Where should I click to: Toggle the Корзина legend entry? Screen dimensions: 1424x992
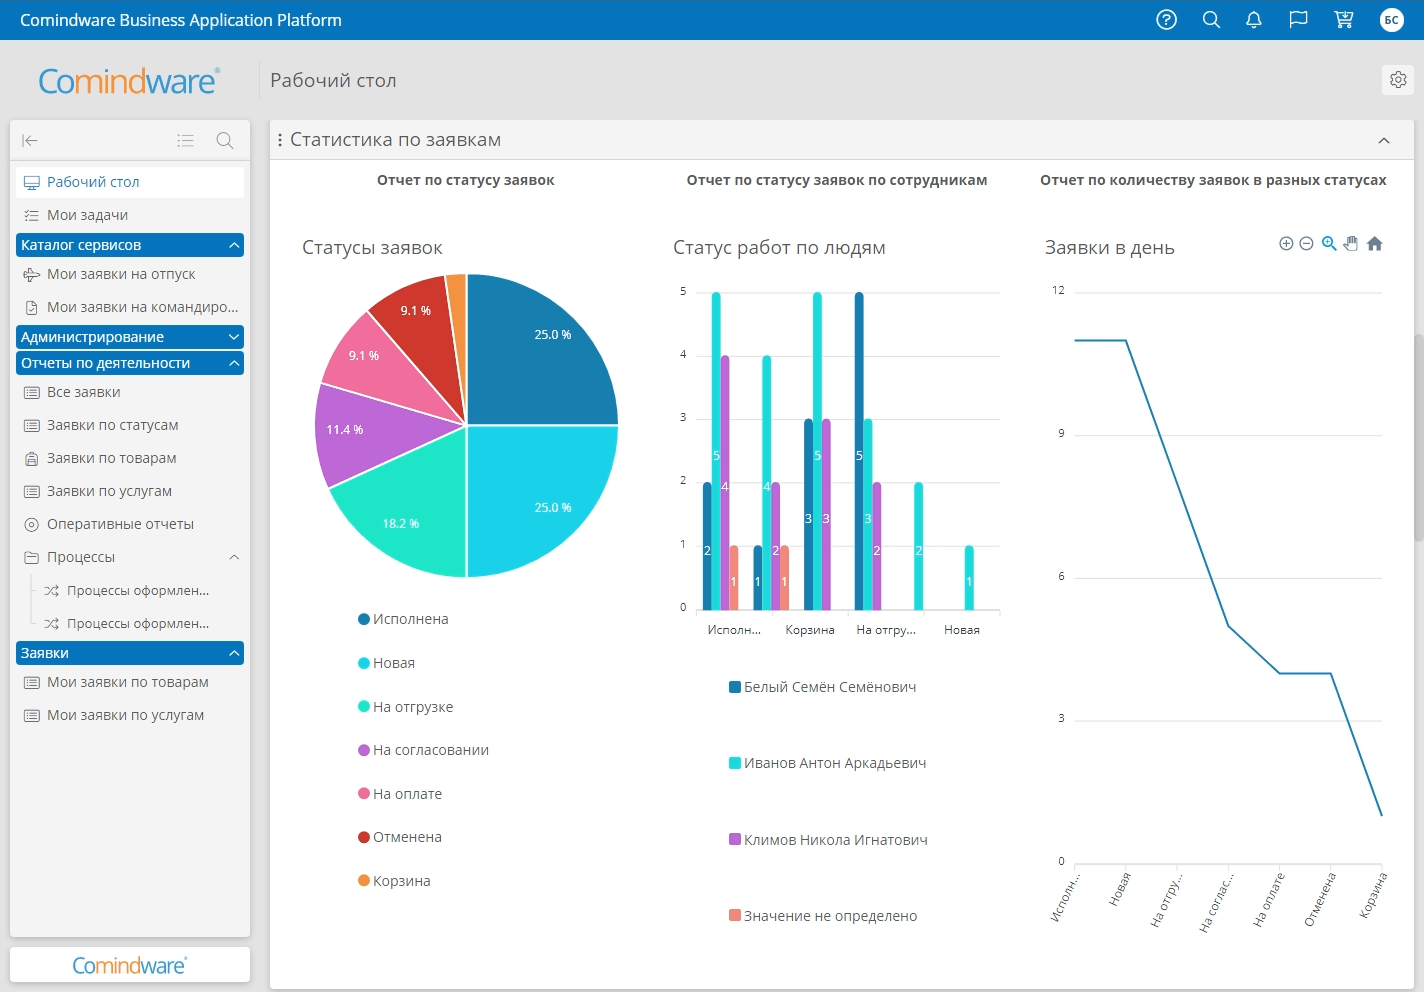[401, 881]
